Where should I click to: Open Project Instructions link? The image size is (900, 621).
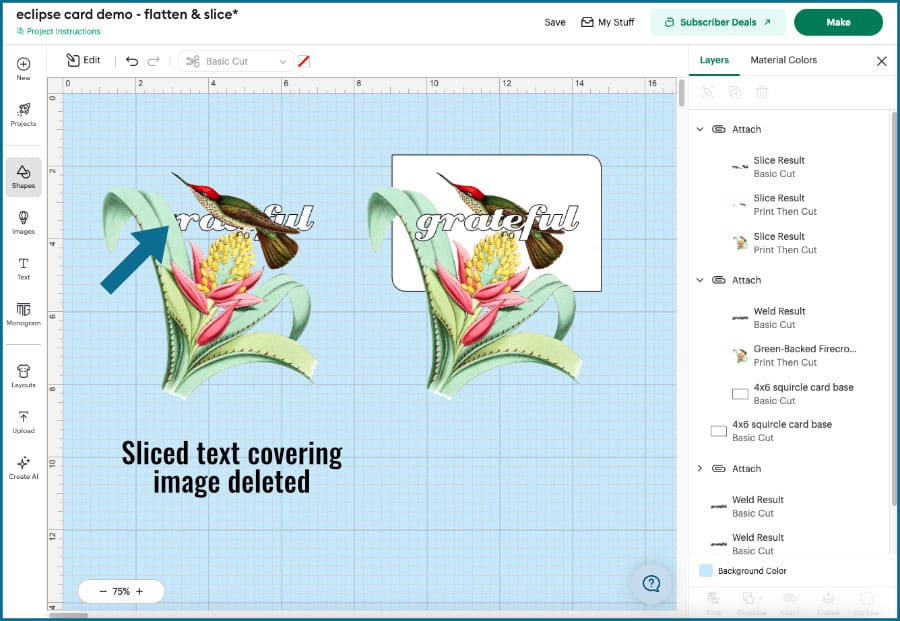click(59, 32)
